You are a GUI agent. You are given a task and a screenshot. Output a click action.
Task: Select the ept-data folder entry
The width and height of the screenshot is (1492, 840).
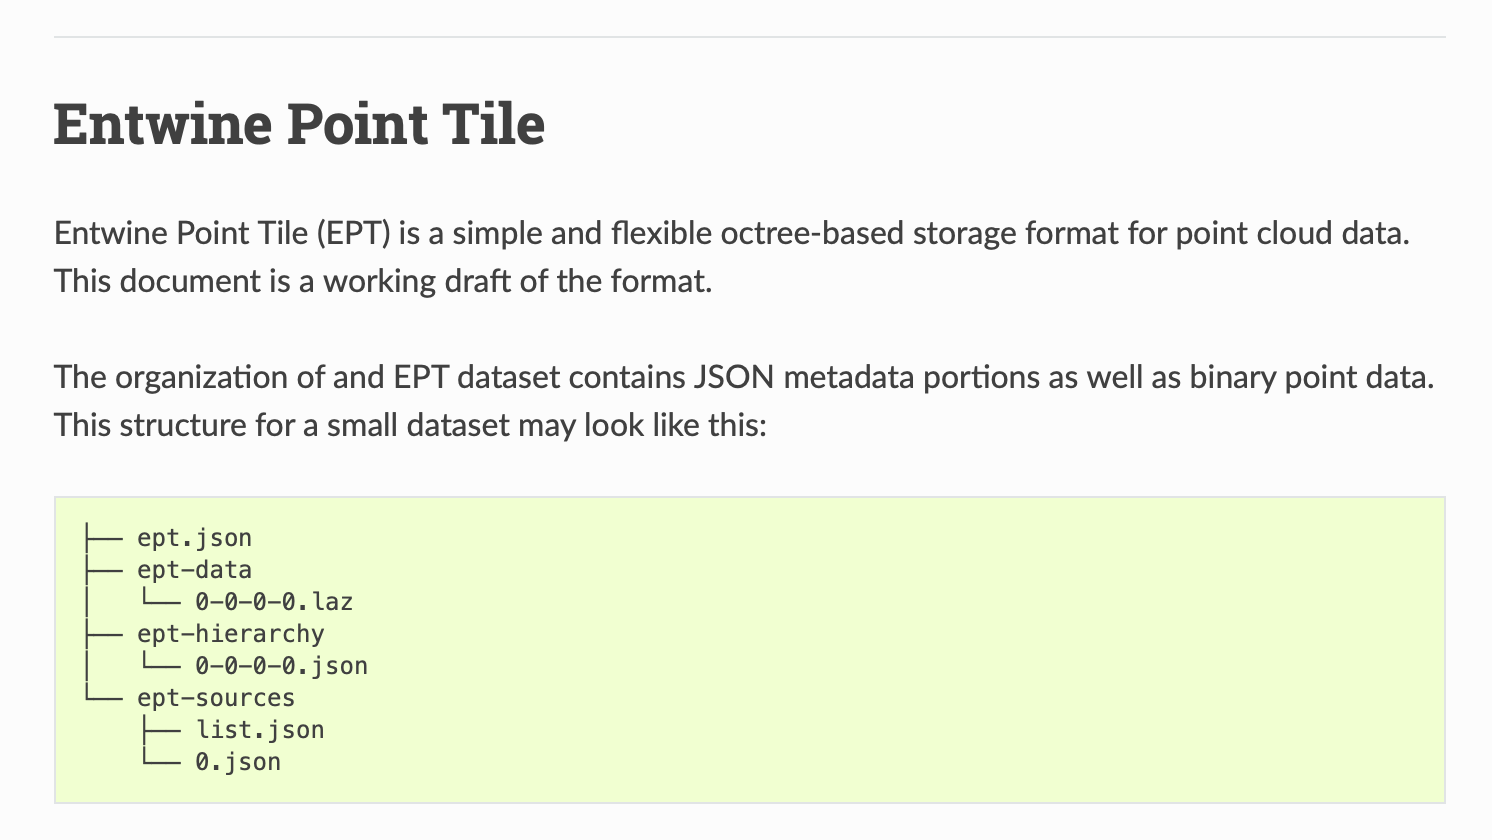(x=194, y=570)
